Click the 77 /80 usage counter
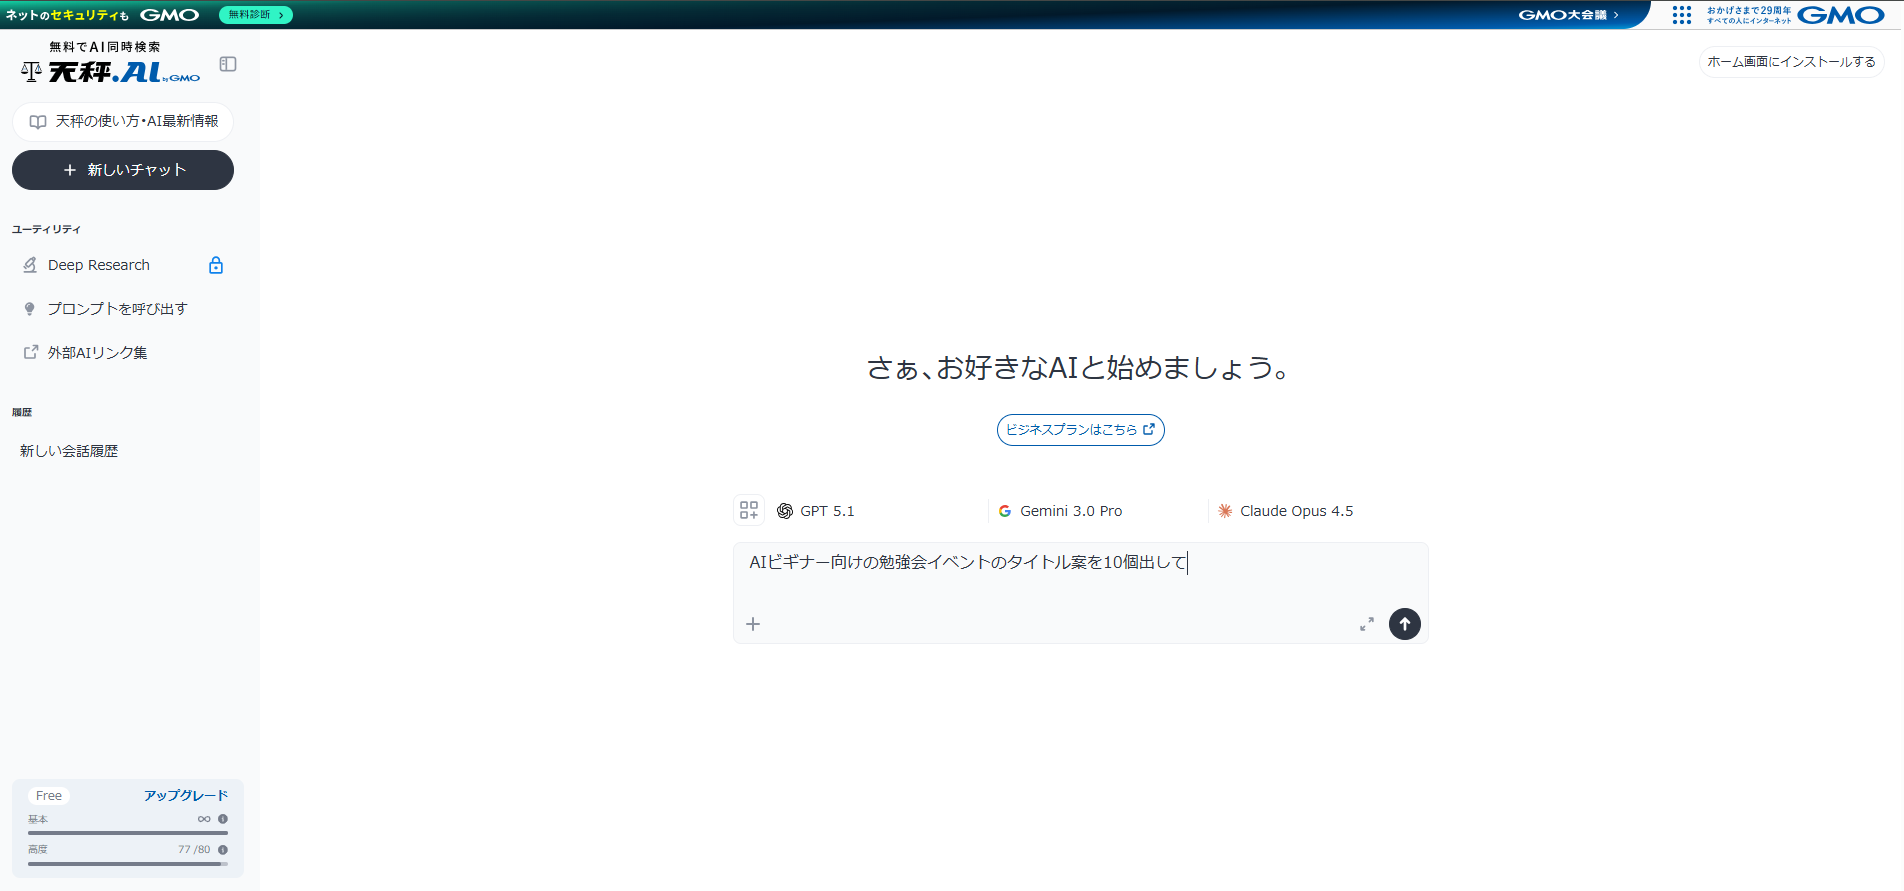The image size is (1904, 891). click(x=194, y=850)
